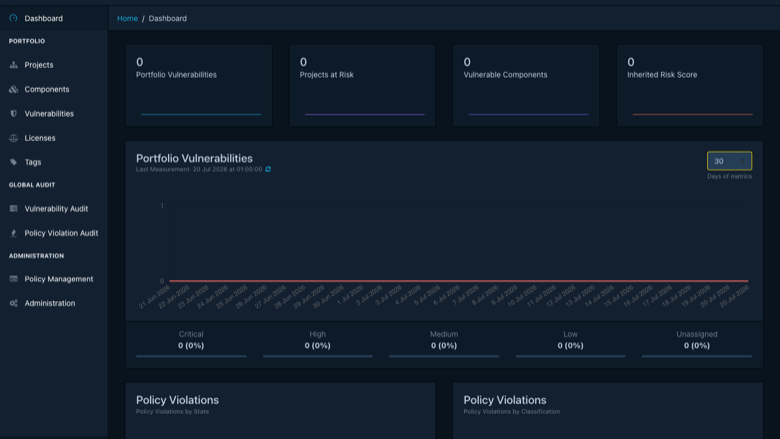Click the Tags label icon
Screen dimensions: 780x439
[13, 162]
